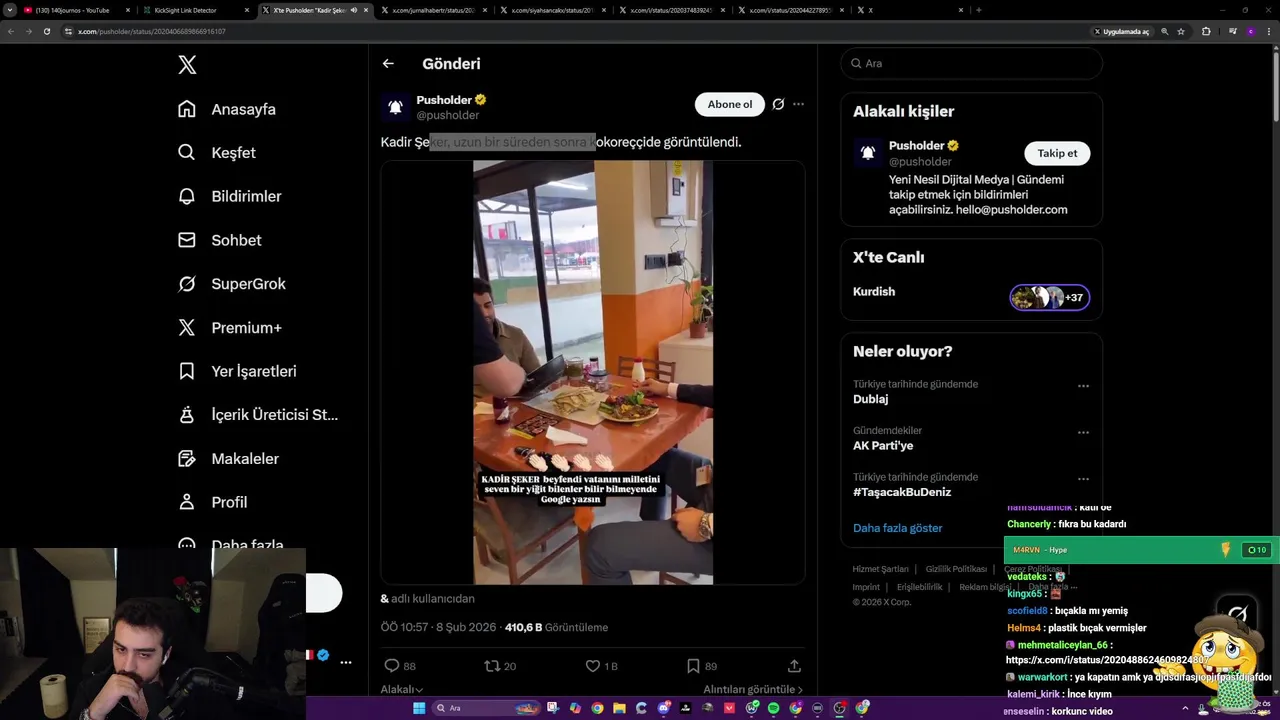Open Anasayfa home icon
The height and width of the screenshot is (720, 1280).
(x=187, y=109)
